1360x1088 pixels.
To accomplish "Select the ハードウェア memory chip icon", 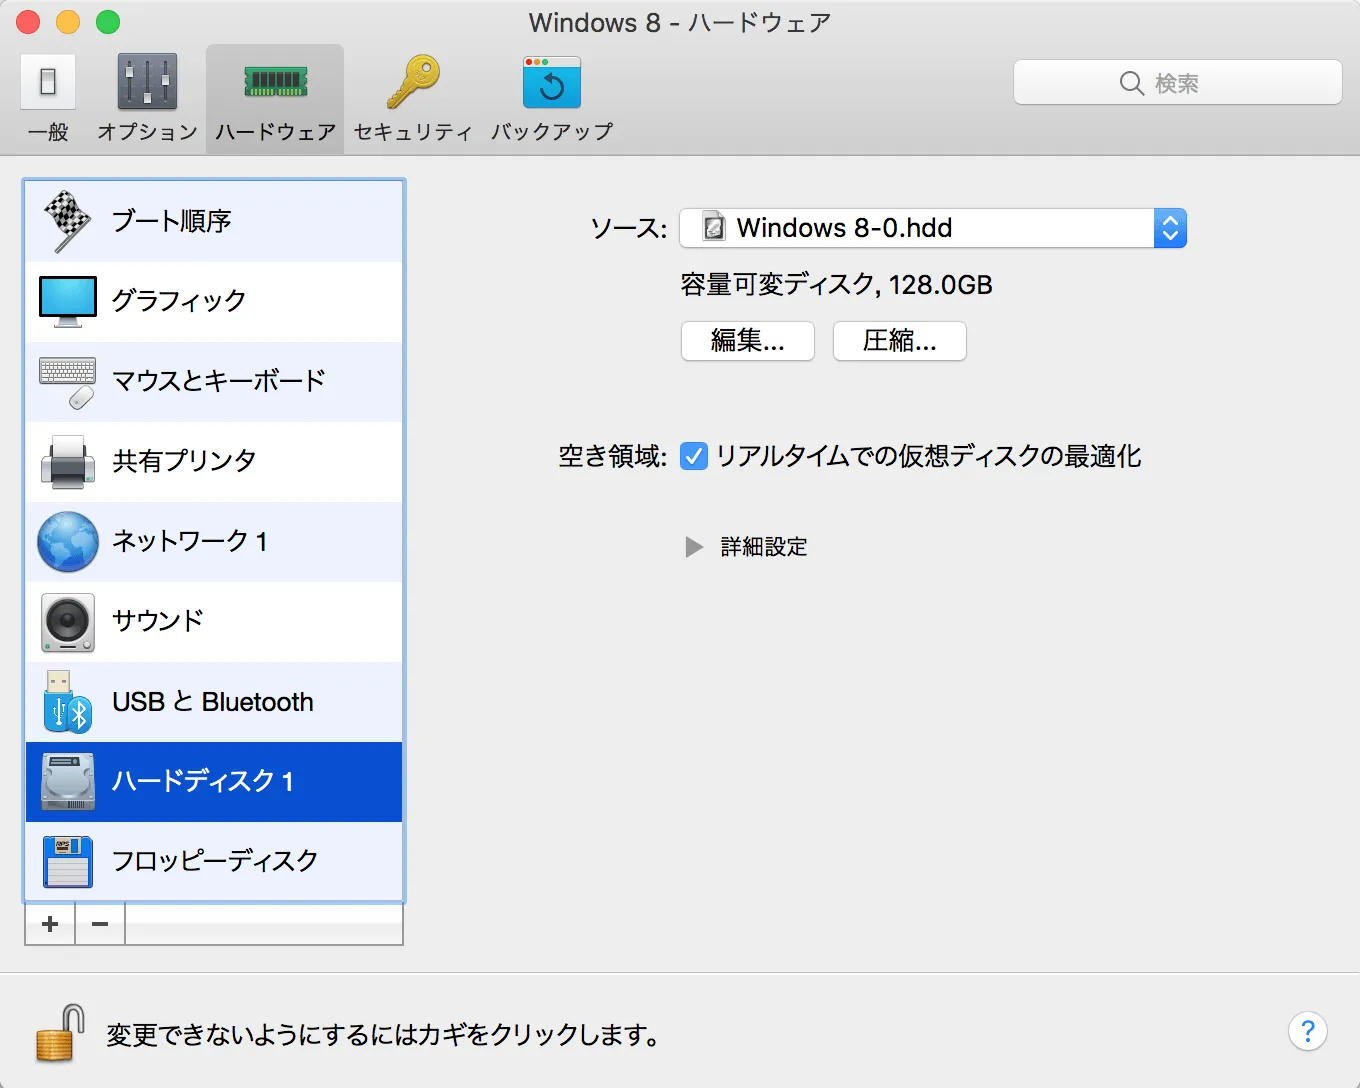I will [x=276, y=81].
